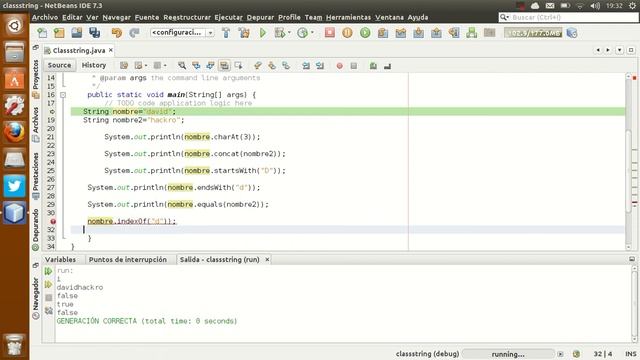Switch to the Variables tab
Viewport: 640px width, 360px height.
[60, 260]
